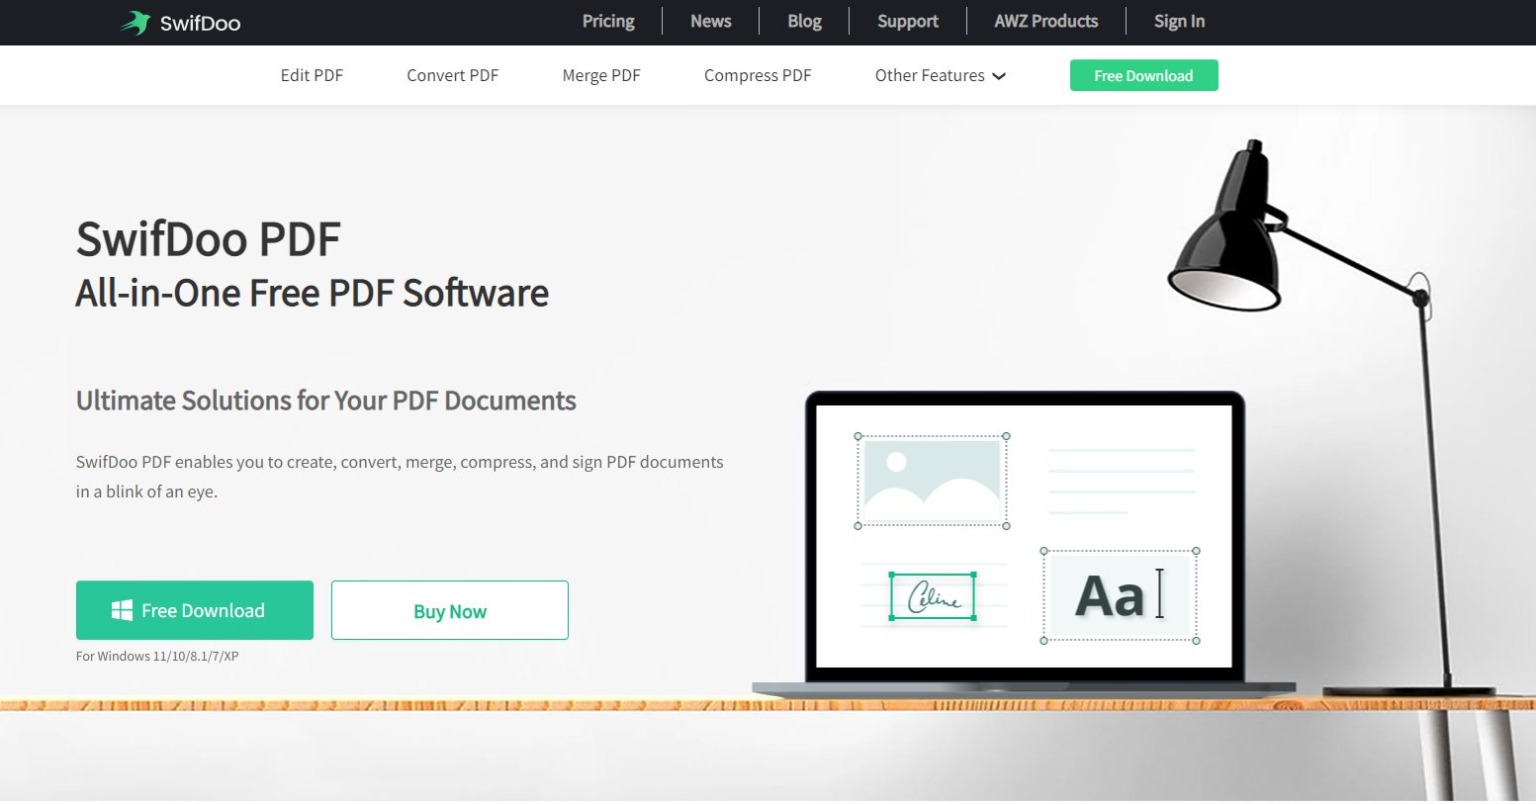Open AWZ Products
Viewport: 1536px width, 804px height.
(1045, 21)
